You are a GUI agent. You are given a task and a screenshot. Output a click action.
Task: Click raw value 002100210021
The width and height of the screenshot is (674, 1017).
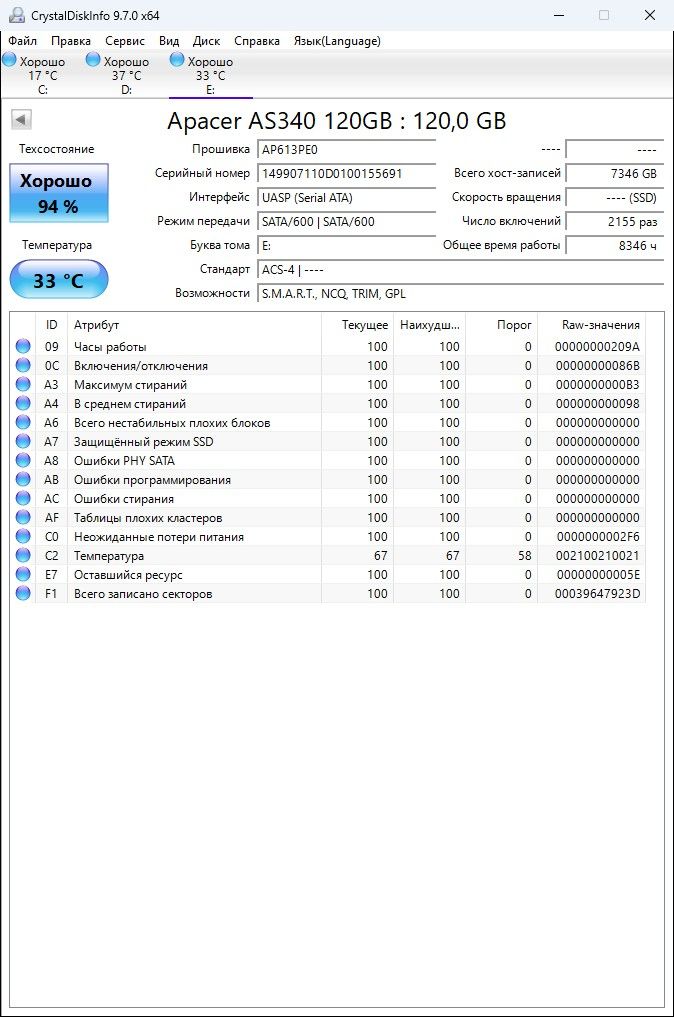tap(597, 556)
